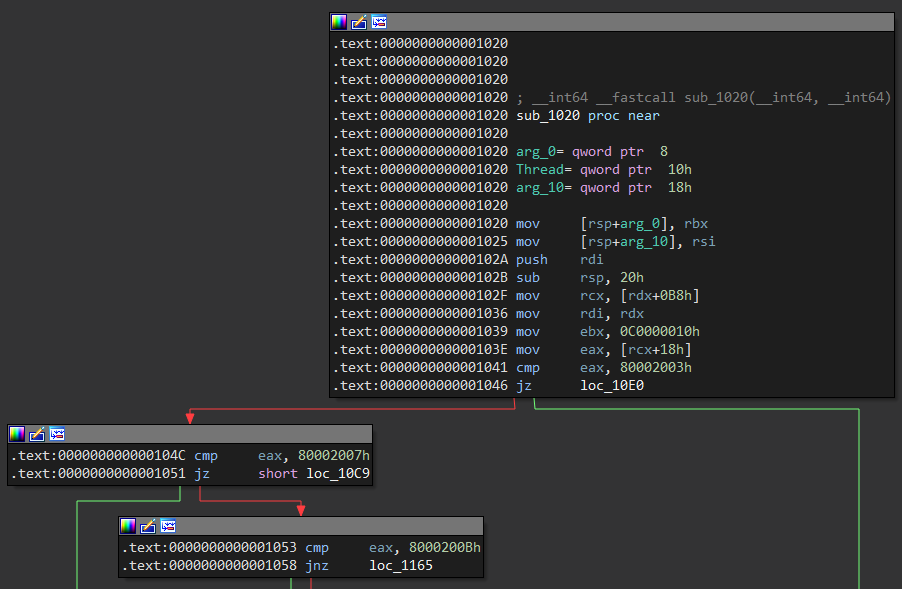Click the loc_10C9 jump target
Screen dimensions: 902x589
click(x=338, y=473)
